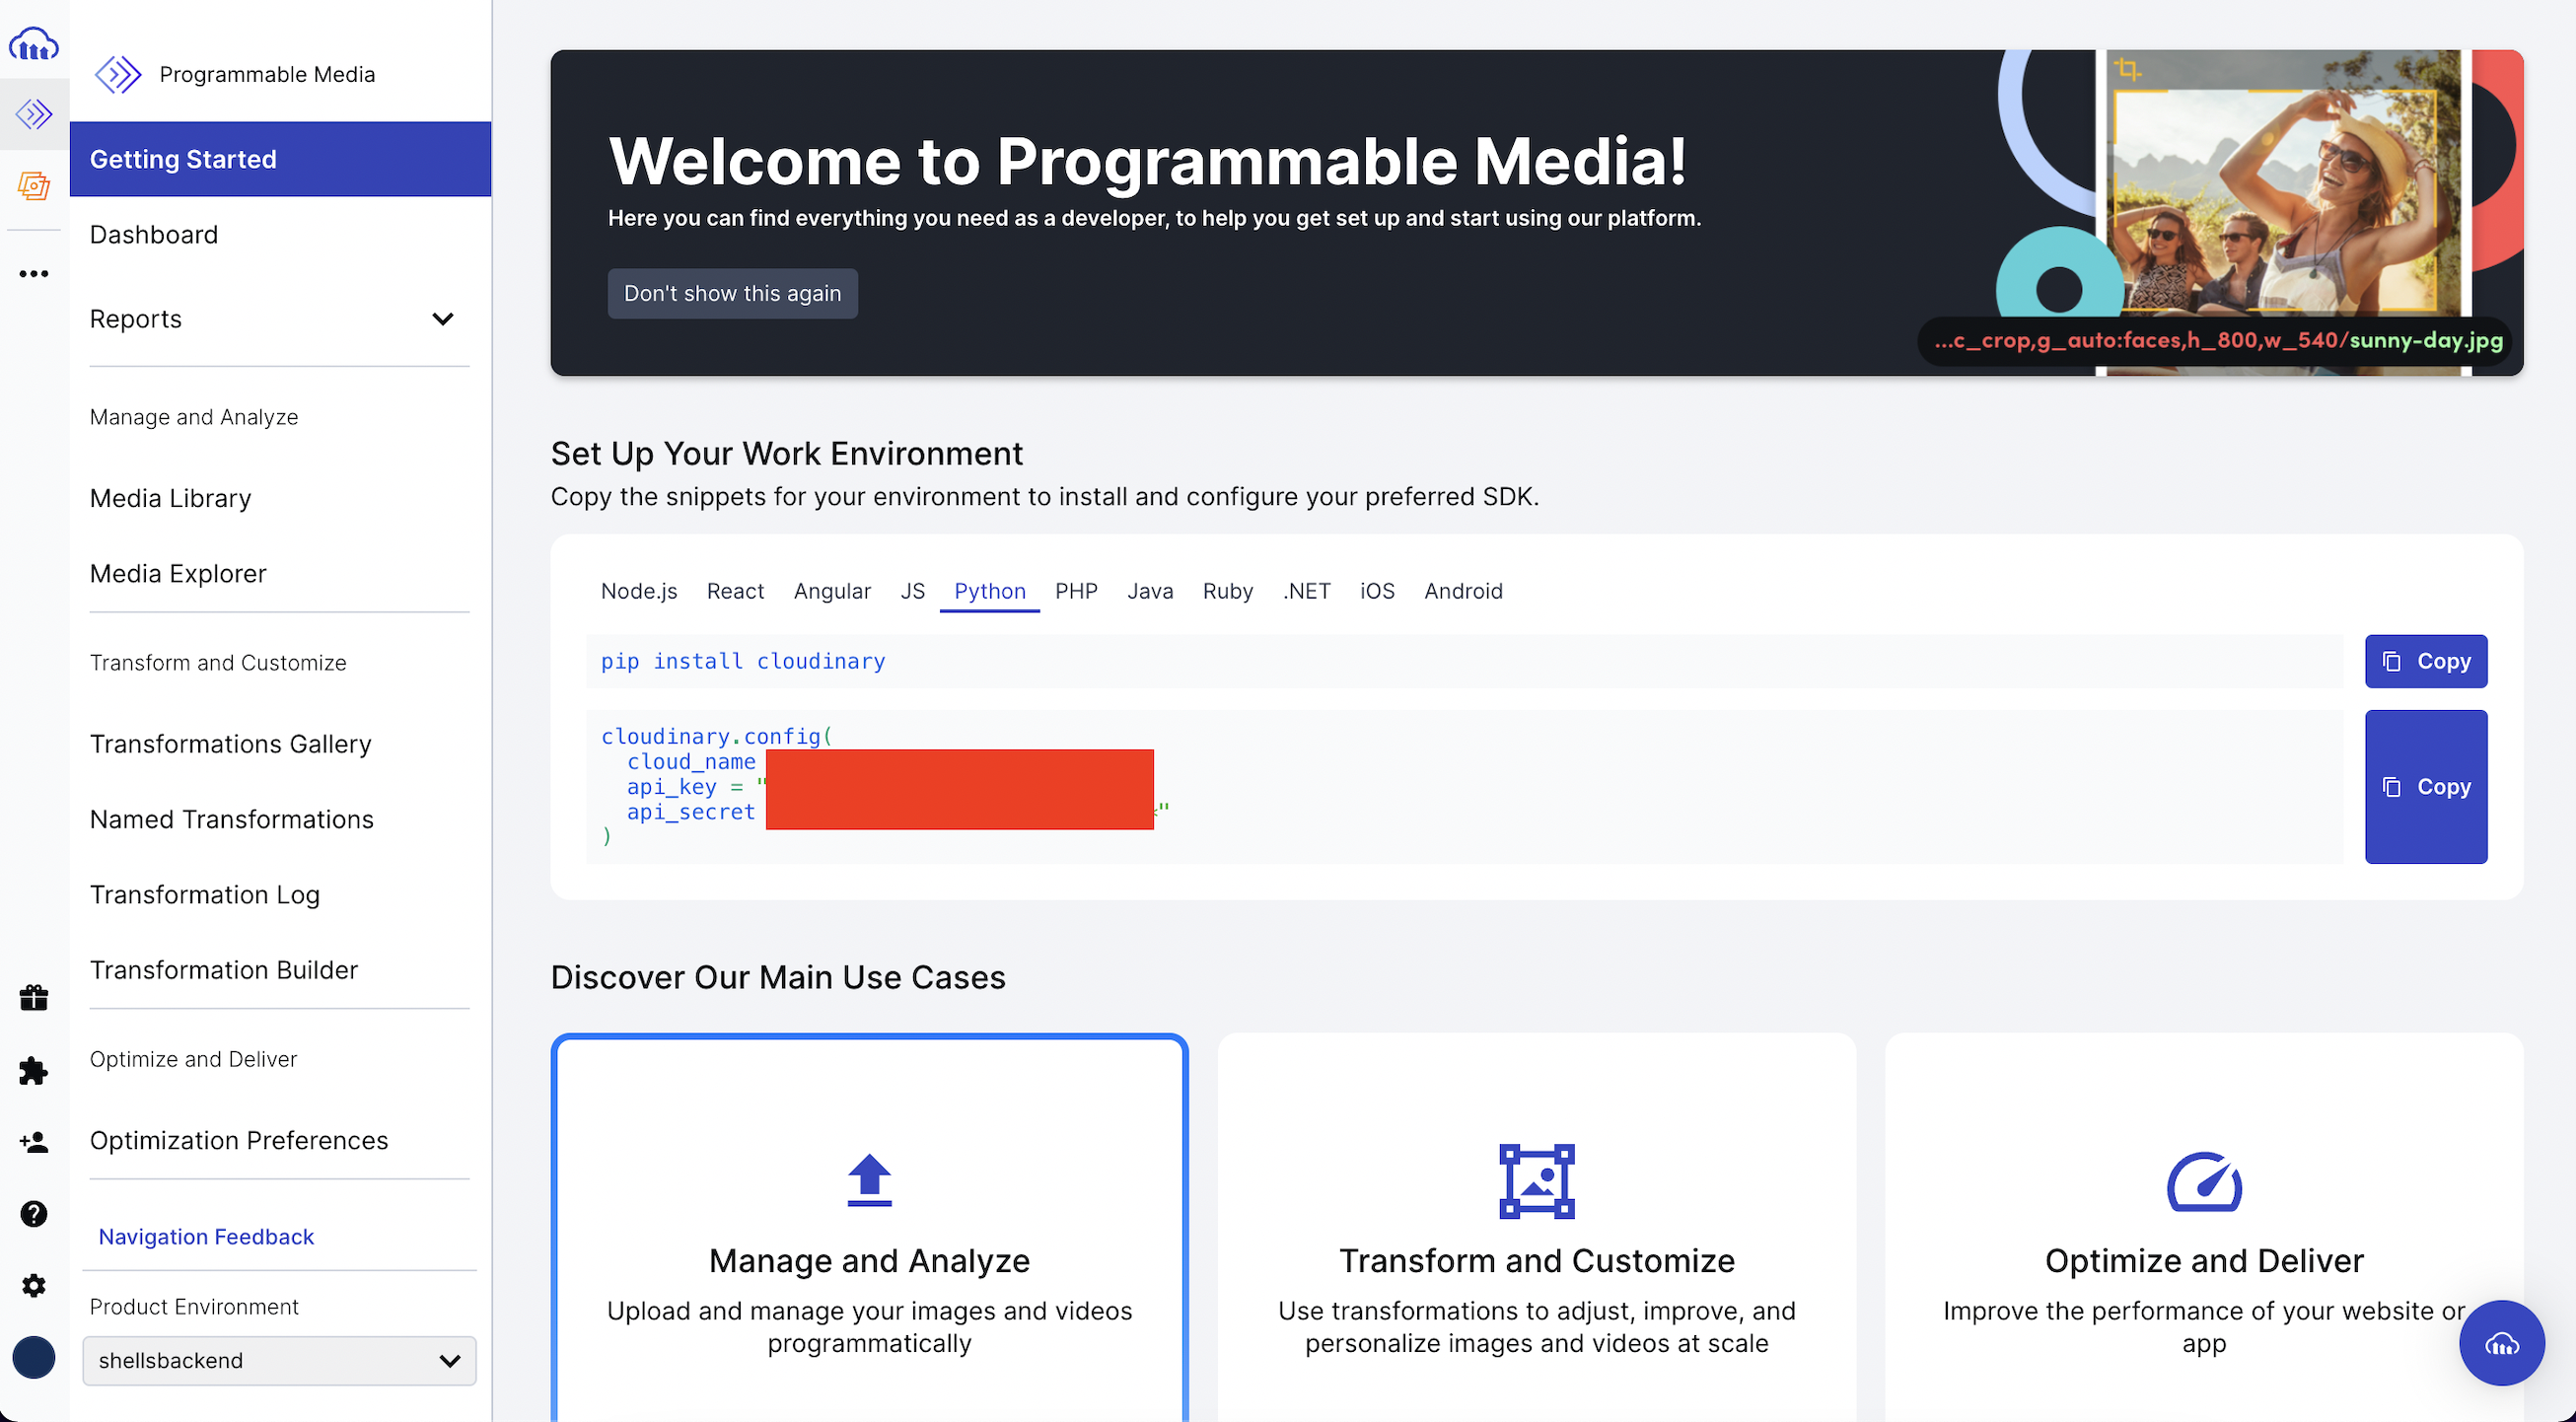
Task: Open the puzzle piece add-ons icon
Action: 34,1070
